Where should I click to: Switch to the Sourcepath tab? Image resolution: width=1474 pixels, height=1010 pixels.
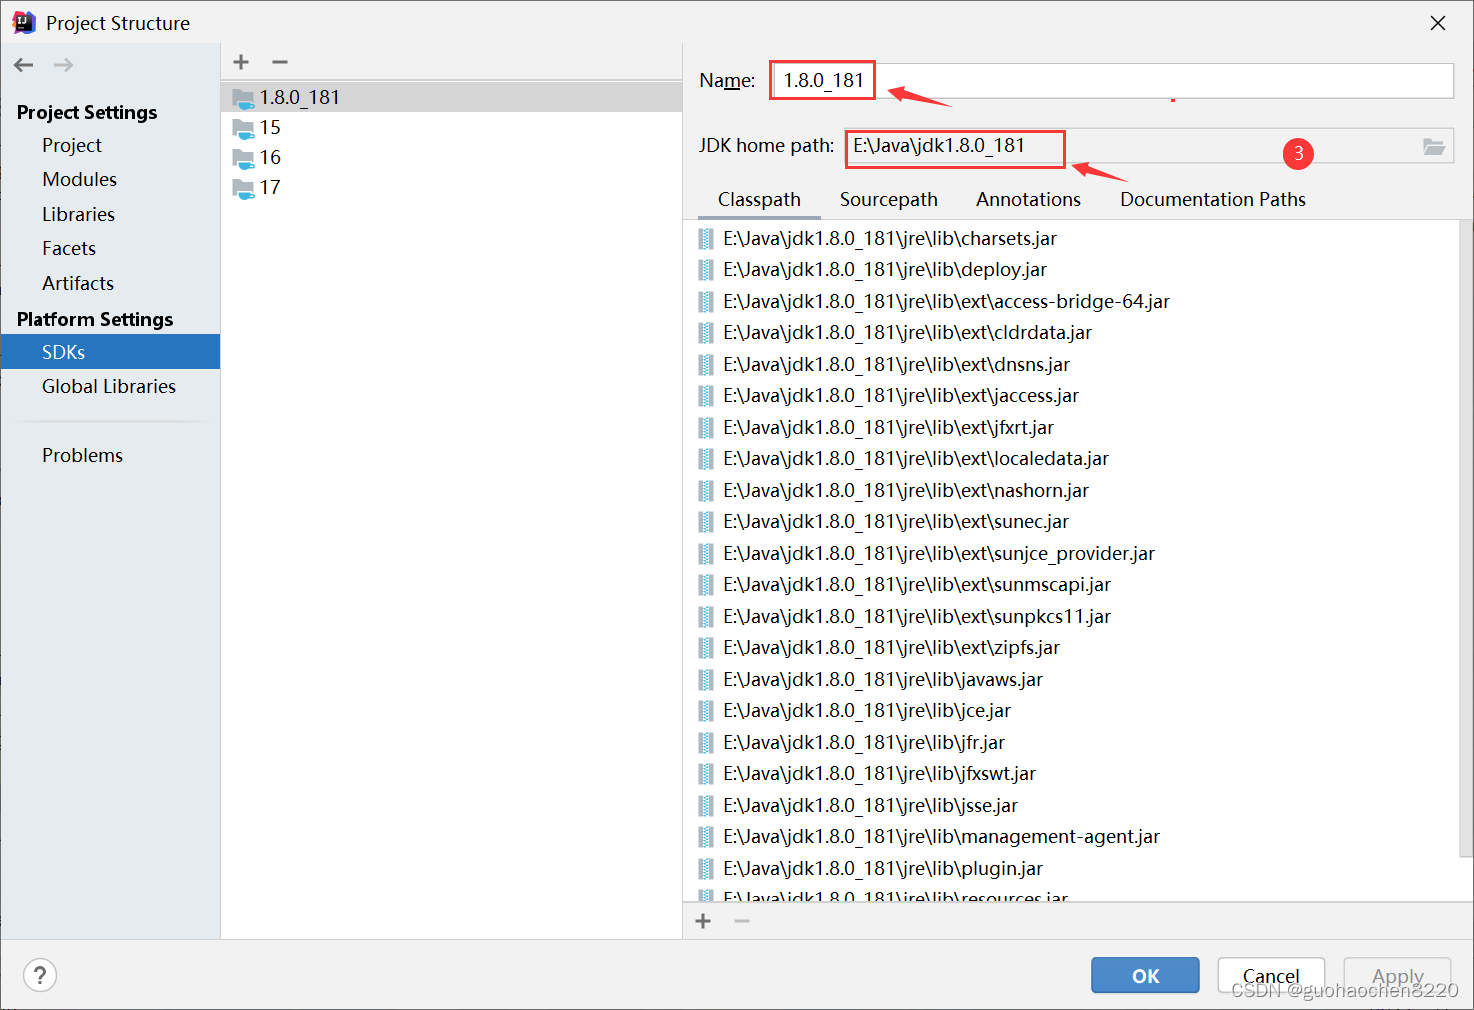click(x=888, y=199)
